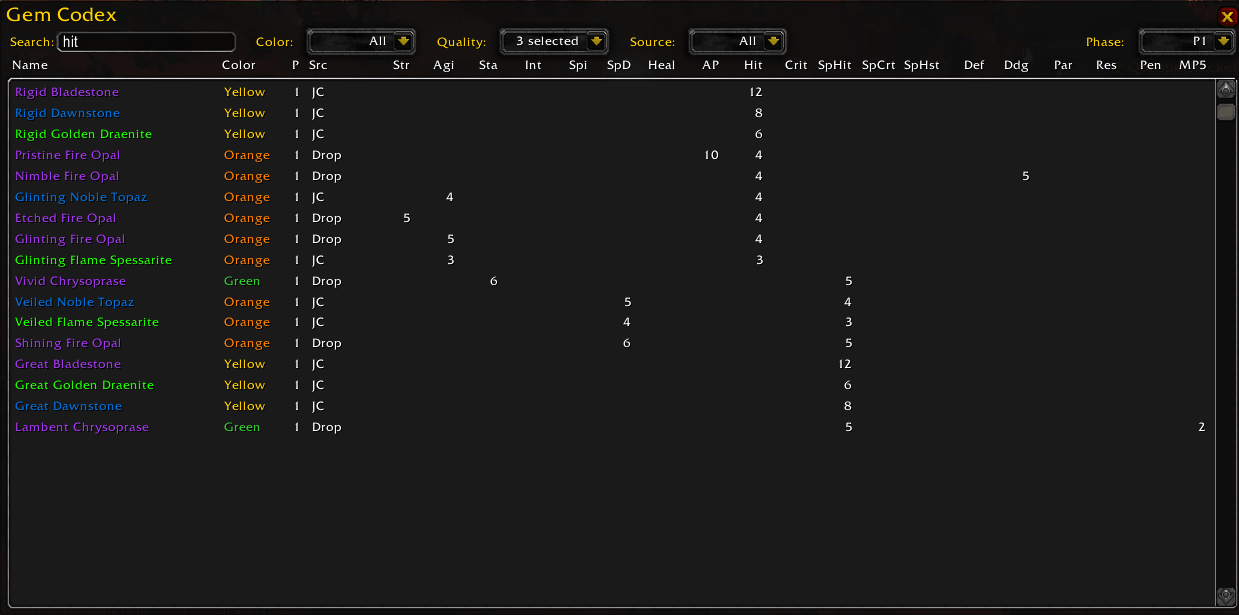Sort by the Str column header
1239x615 pixels.
tap(401, 65)
